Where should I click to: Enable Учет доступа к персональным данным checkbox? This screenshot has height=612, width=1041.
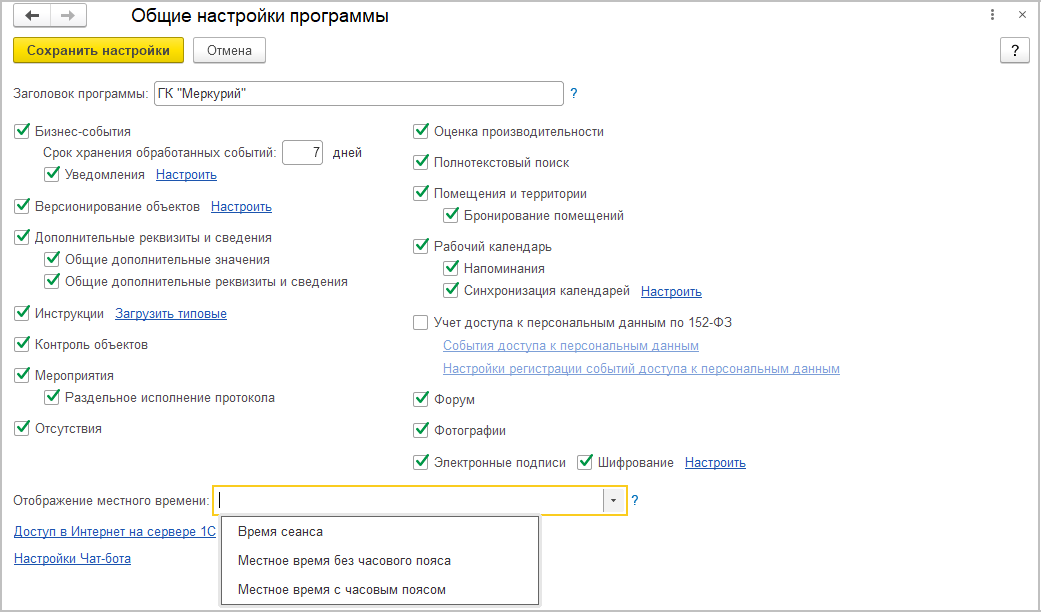(x=422, y=323)
